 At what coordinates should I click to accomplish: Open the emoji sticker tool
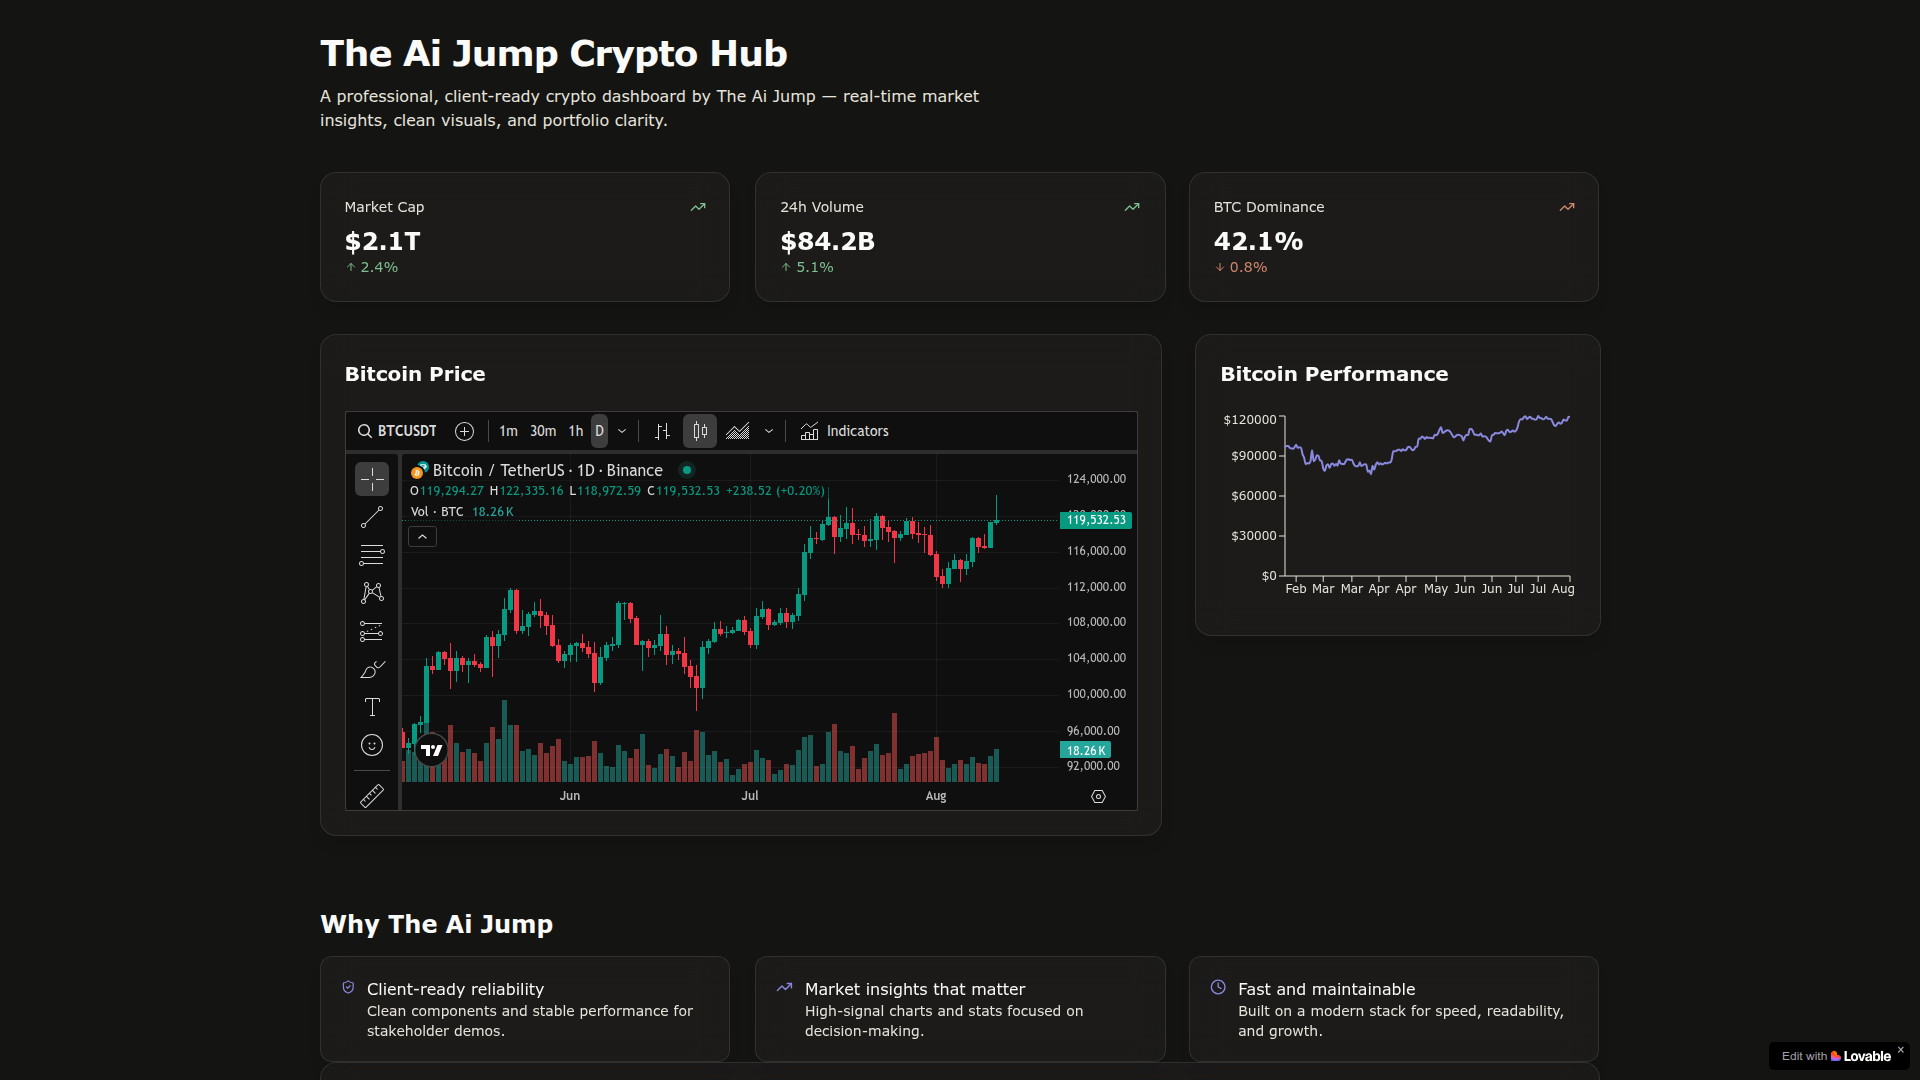pos(372,745)
